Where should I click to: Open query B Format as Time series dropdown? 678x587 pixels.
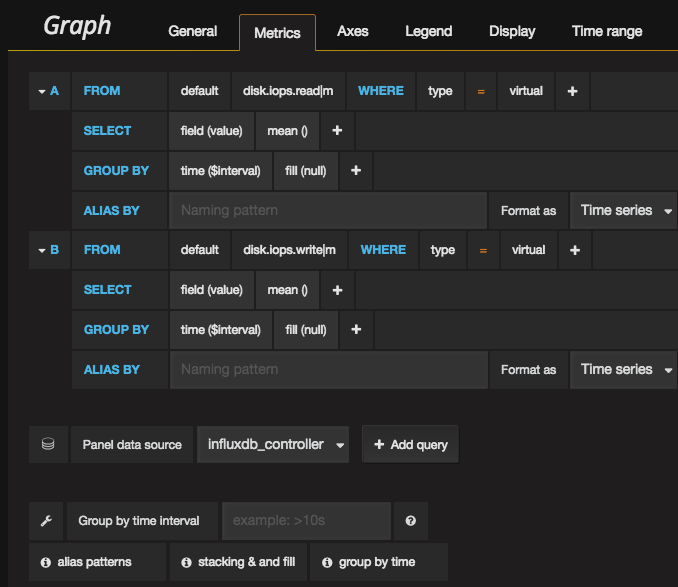click(624, 370)
